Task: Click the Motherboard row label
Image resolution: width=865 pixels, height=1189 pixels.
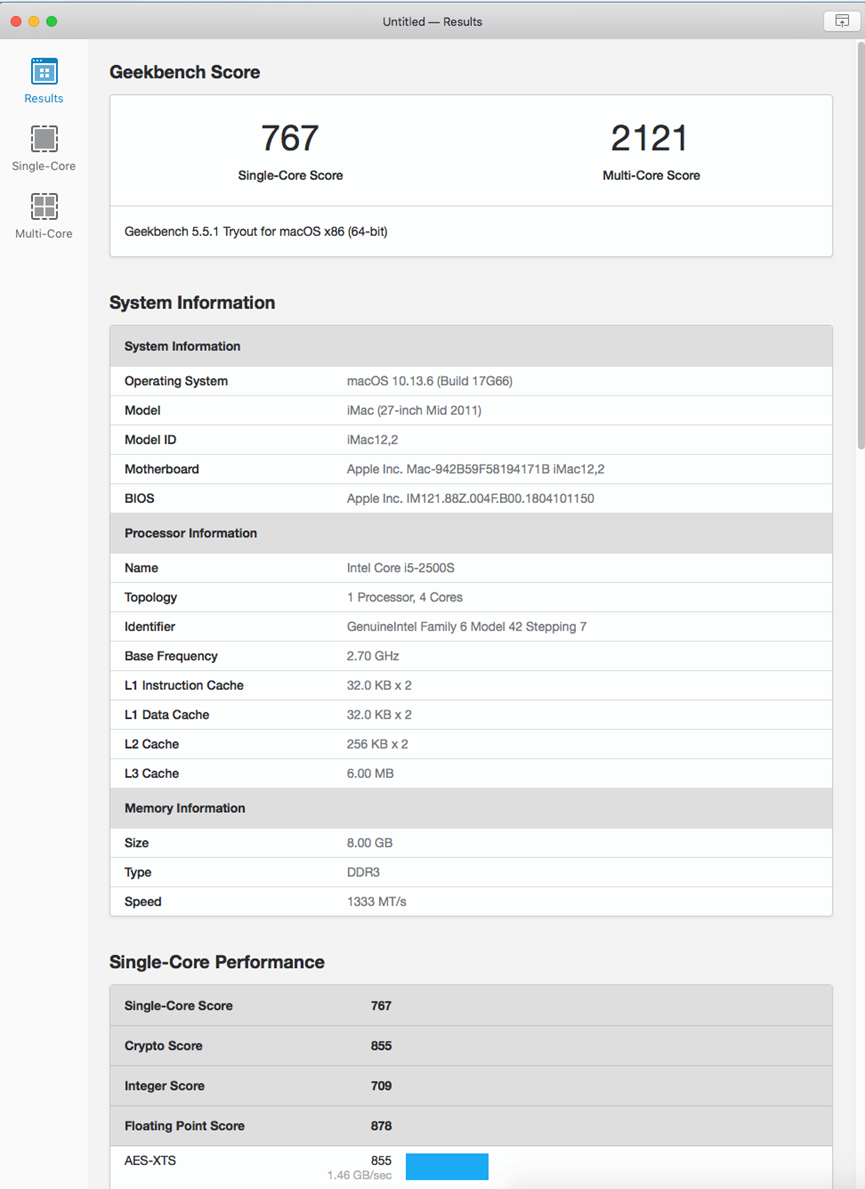Action: click(x=161, y=469)
